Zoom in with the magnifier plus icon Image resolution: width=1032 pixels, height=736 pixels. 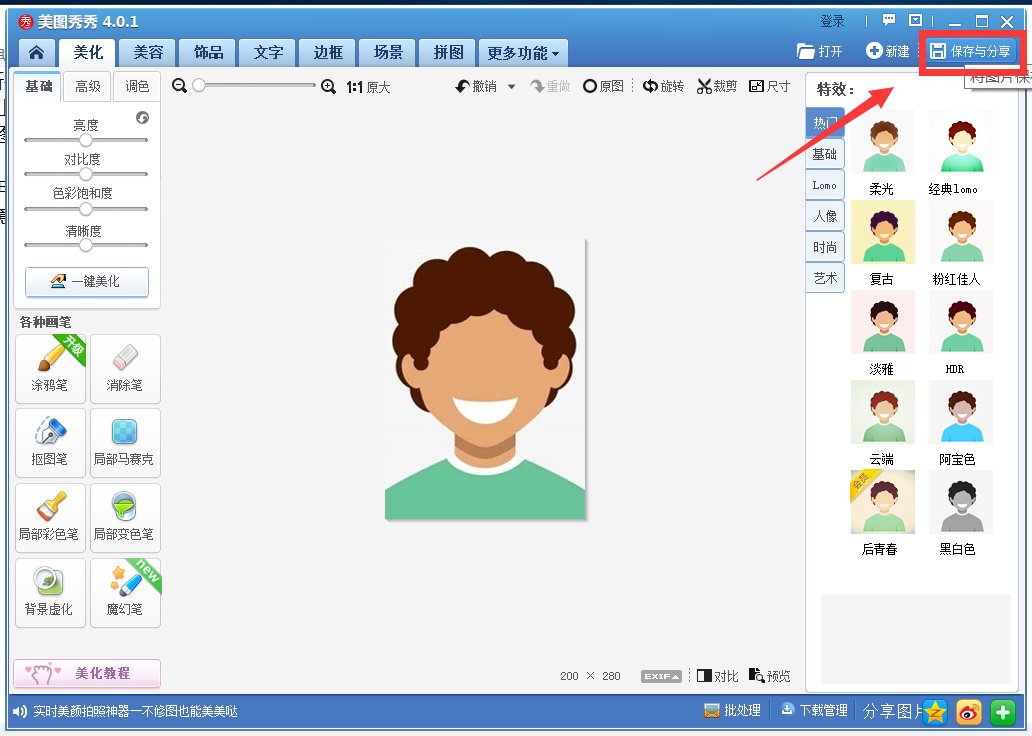[x=328, y=86]
